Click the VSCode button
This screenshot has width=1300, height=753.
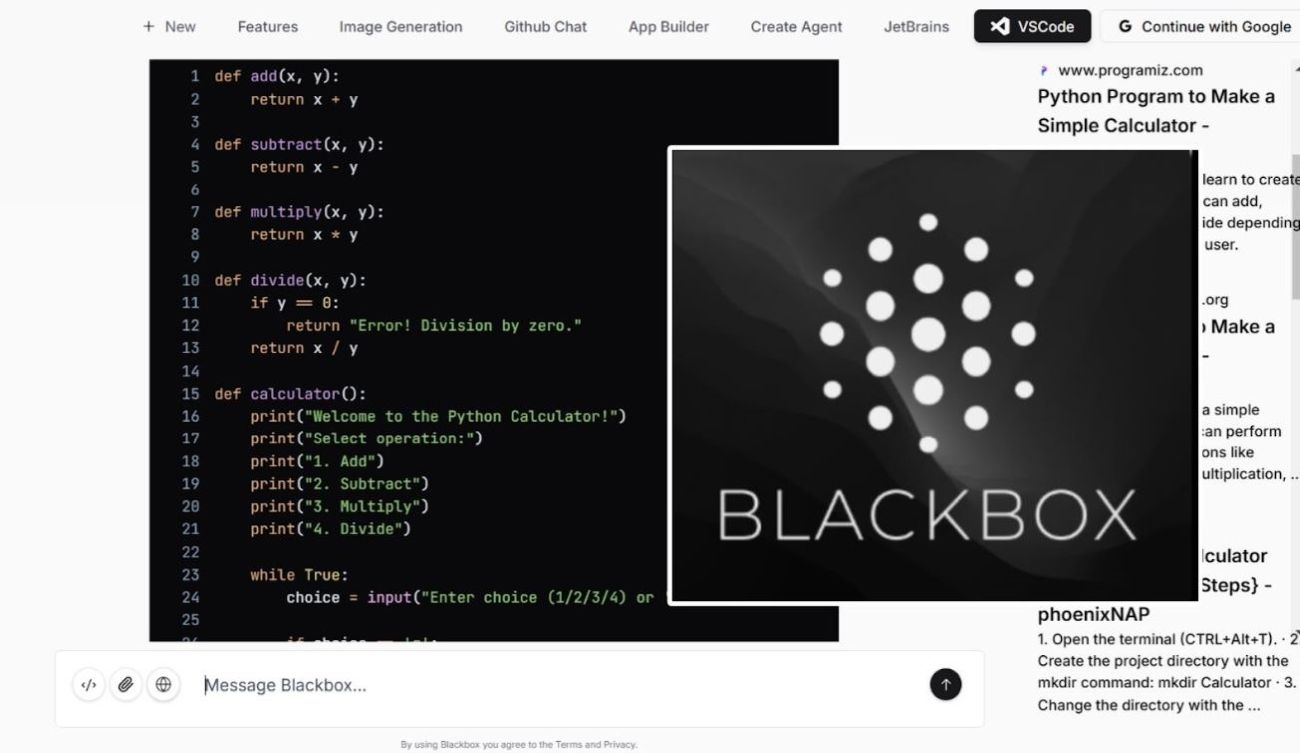point(1032,27)
